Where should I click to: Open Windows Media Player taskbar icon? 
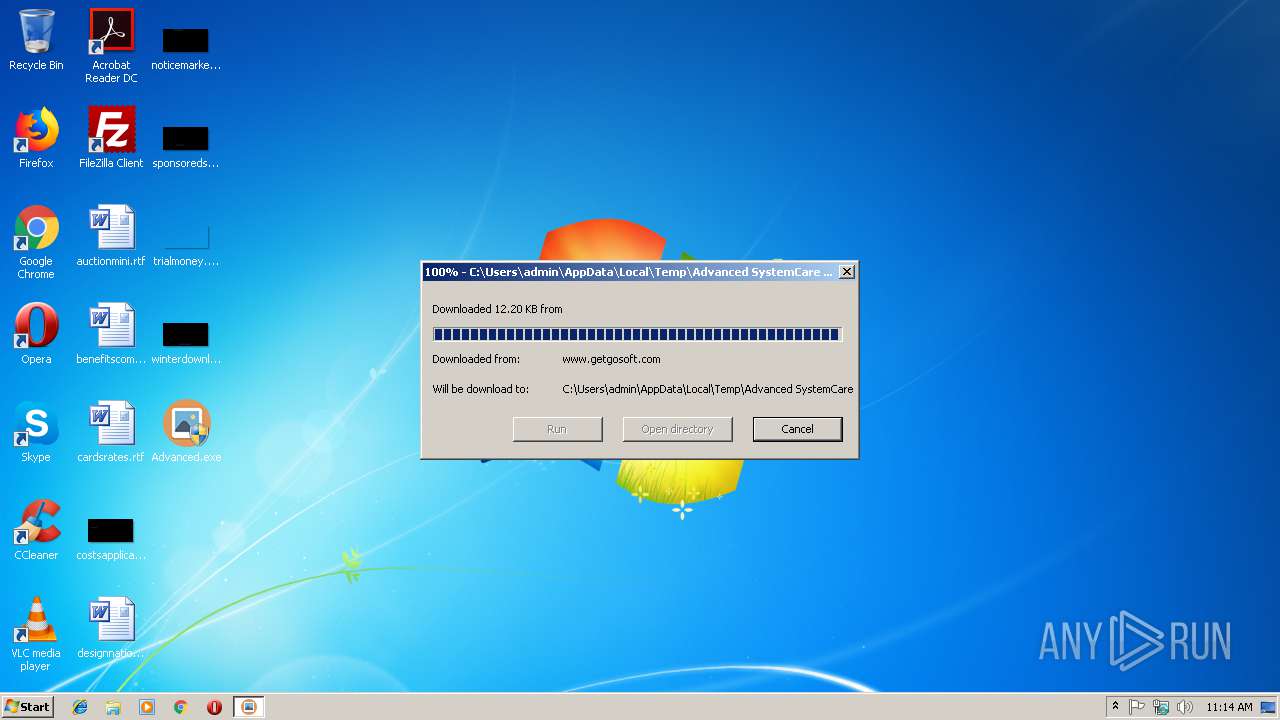click(147, 707)
